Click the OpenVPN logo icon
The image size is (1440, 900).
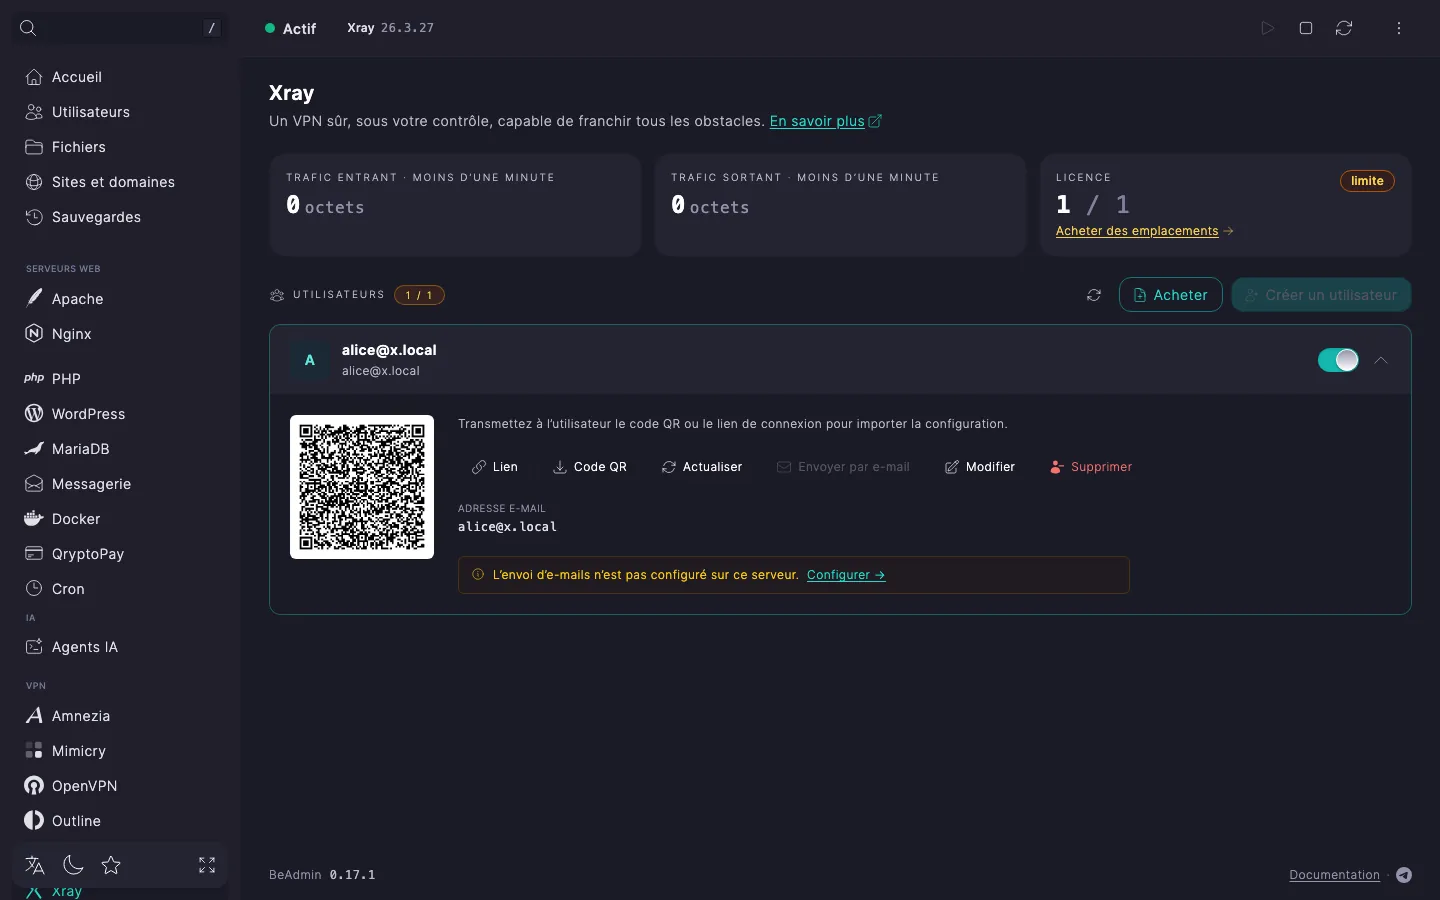[34, 786]
